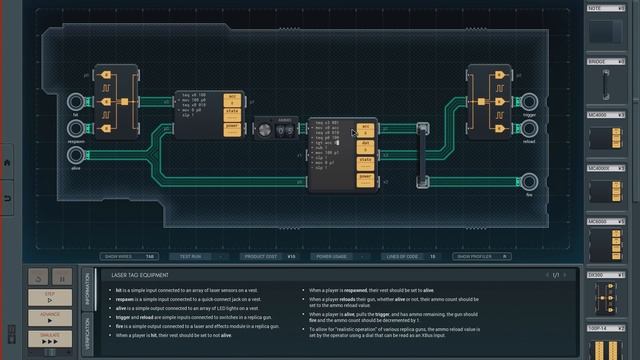Click the code area of the left microcontroller
This screenshot has width=640, height=360.
tap(200, 114)
